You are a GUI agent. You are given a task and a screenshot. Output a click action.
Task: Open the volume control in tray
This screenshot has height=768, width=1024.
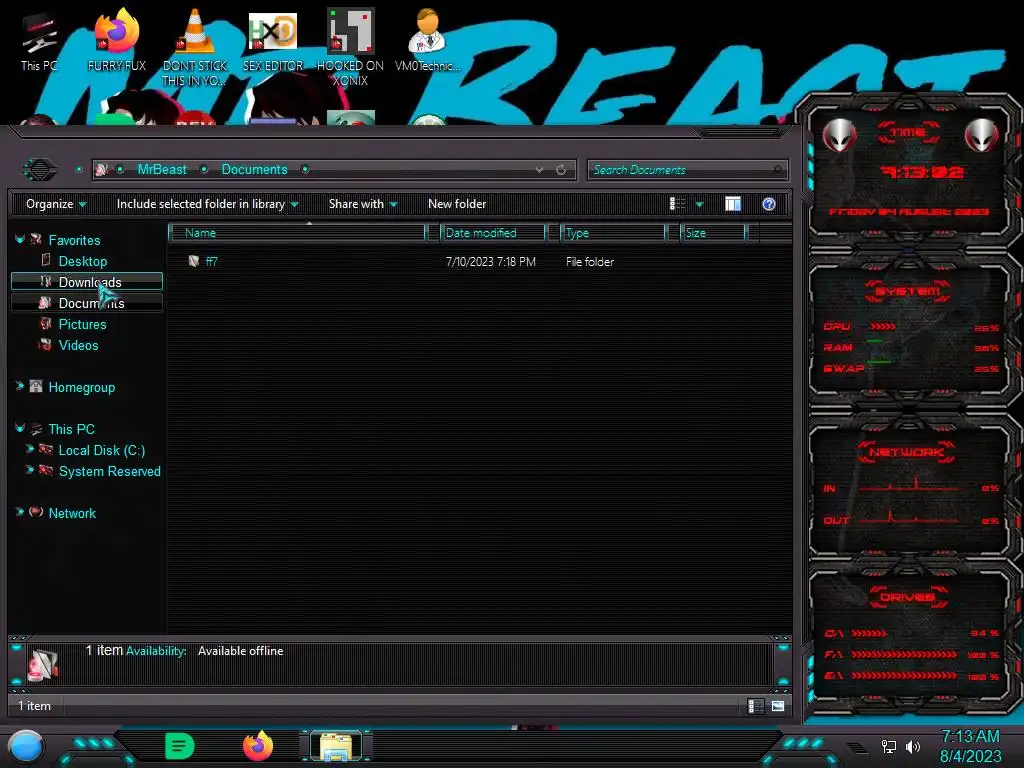point(913,746)
